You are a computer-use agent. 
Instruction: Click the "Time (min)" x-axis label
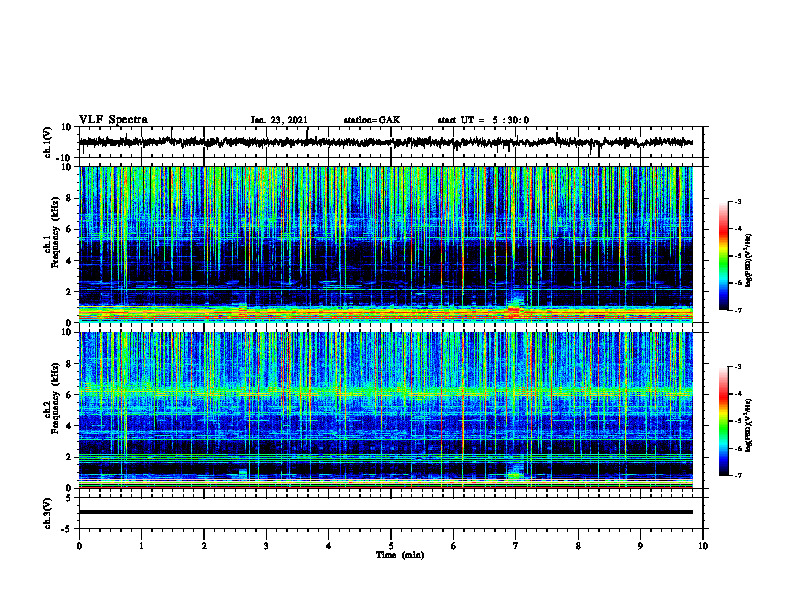400,555
